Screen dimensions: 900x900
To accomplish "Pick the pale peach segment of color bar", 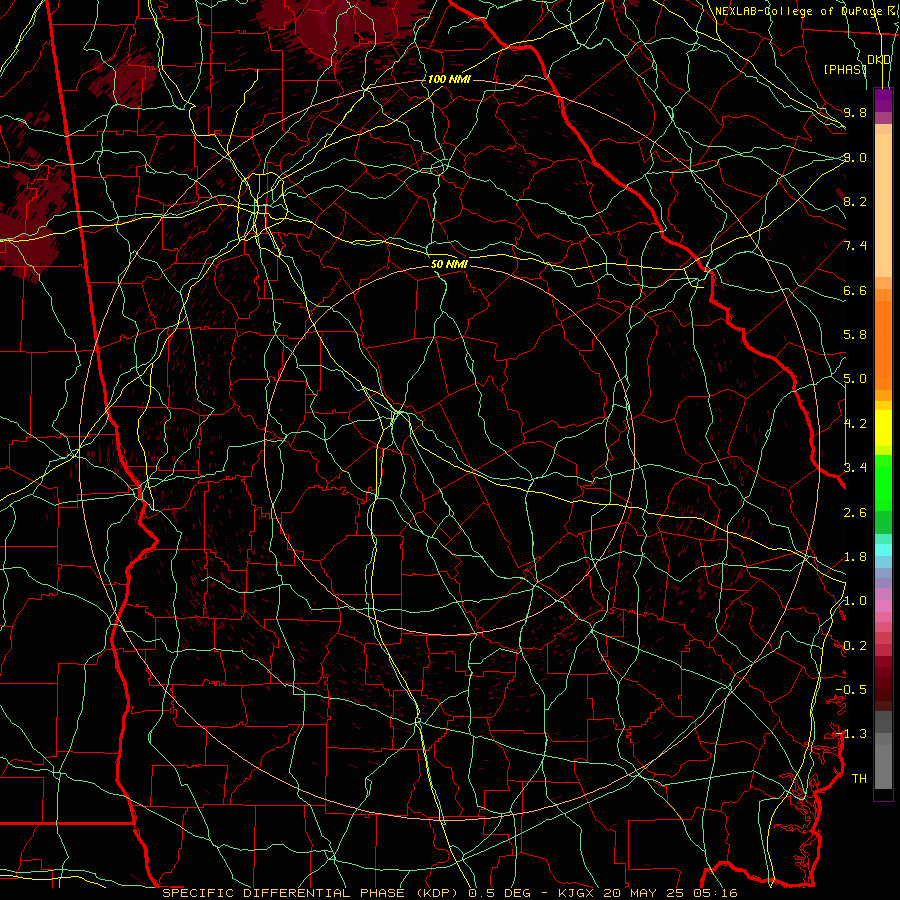I will 883,205.
